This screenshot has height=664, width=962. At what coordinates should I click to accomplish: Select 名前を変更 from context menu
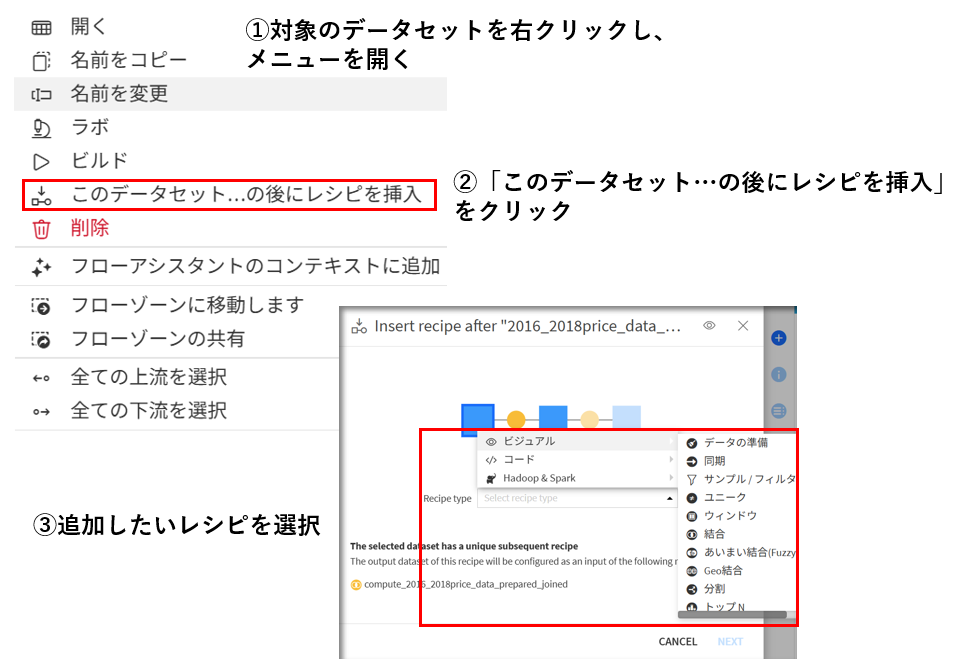[x=119, y=94]
